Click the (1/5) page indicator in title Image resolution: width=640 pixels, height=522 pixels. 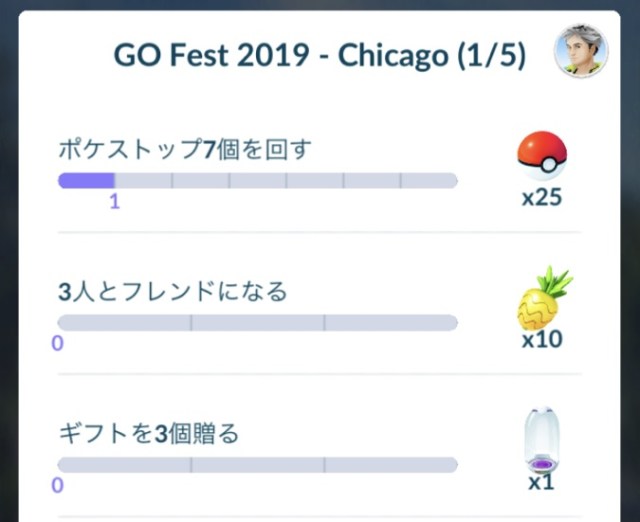(489, 56)
